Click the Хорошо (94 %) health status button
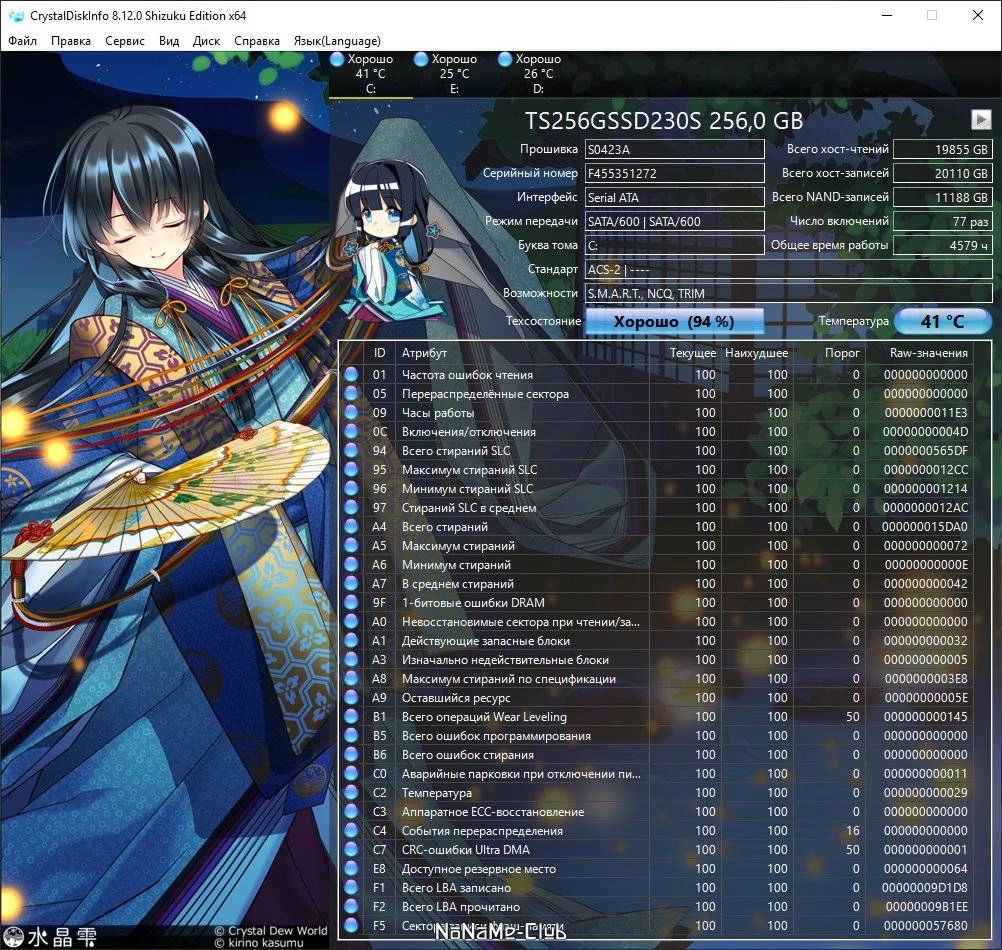This screenshot has height=950, width=1002. click(674, 321)
